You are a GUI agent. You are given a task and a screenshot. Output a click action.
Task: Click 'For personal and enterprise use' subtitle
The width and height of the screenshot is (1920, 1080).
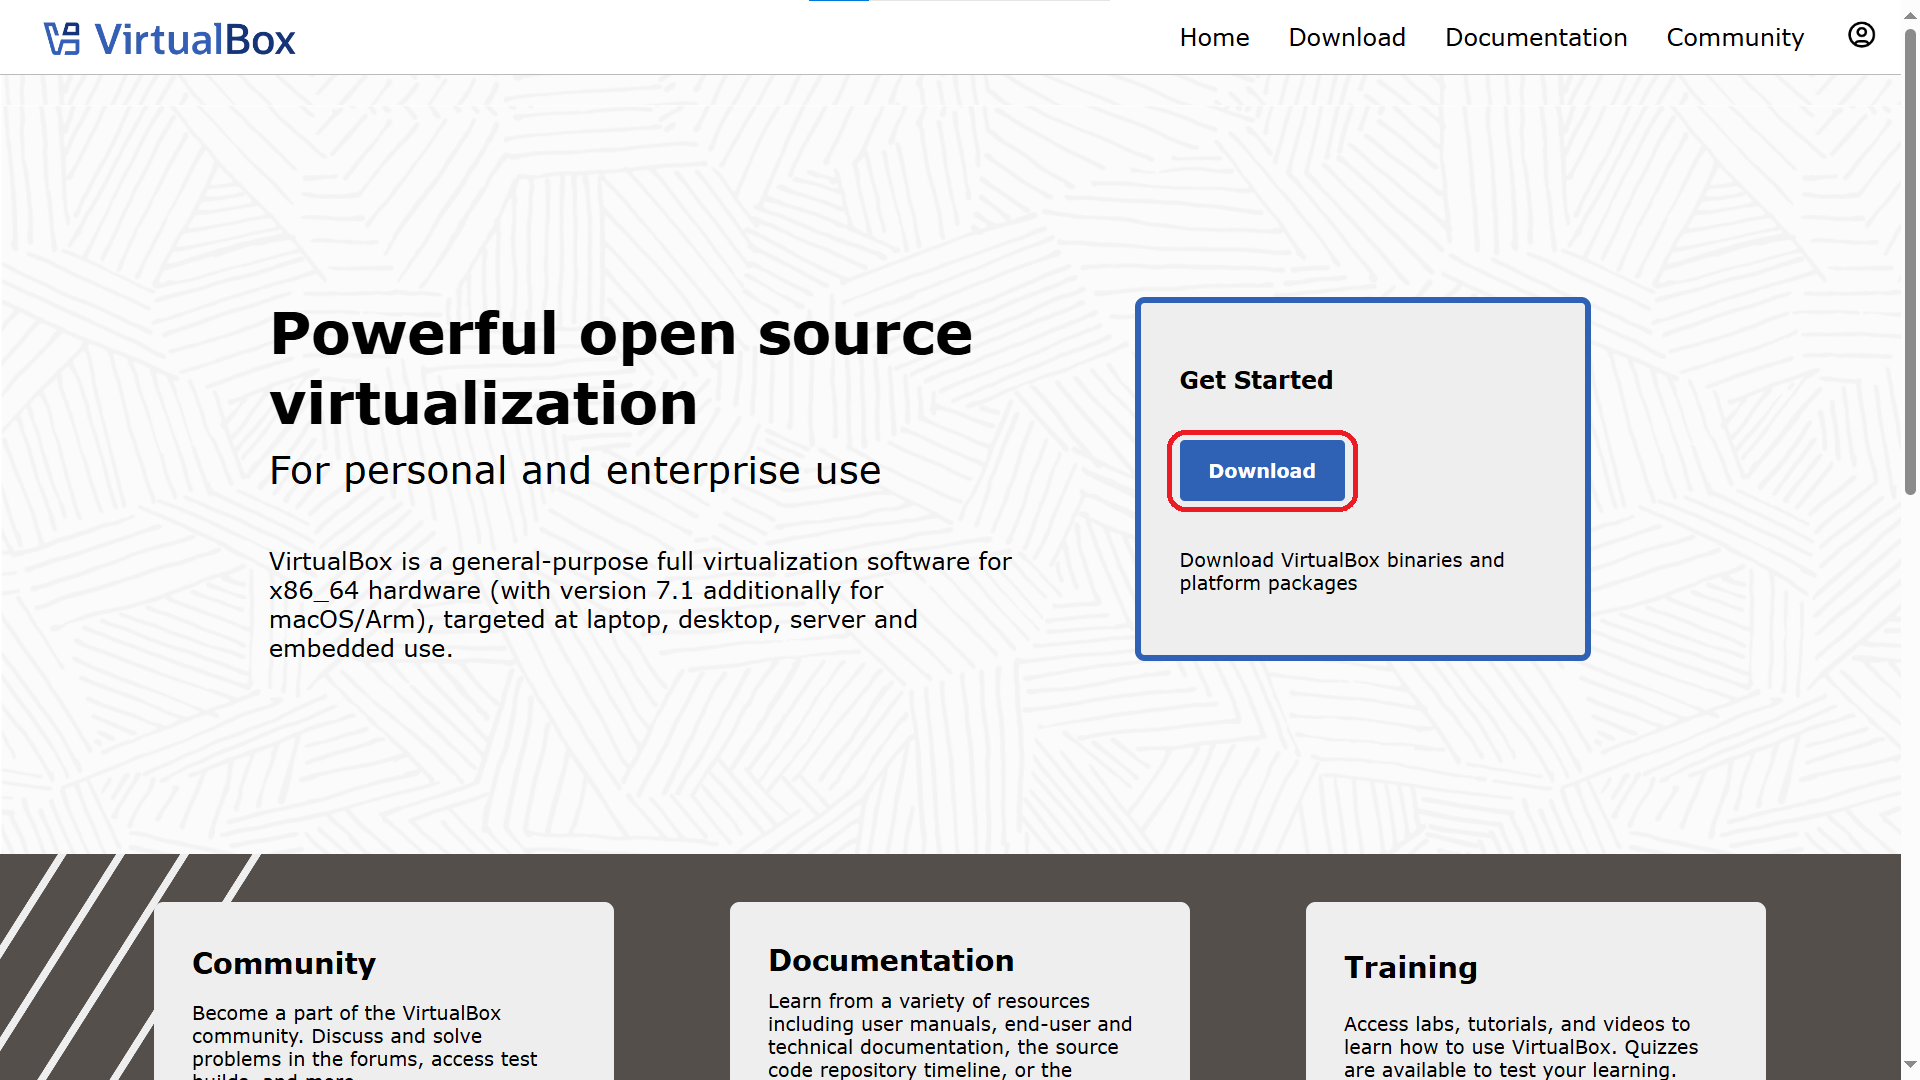click(x=575, y=471)
